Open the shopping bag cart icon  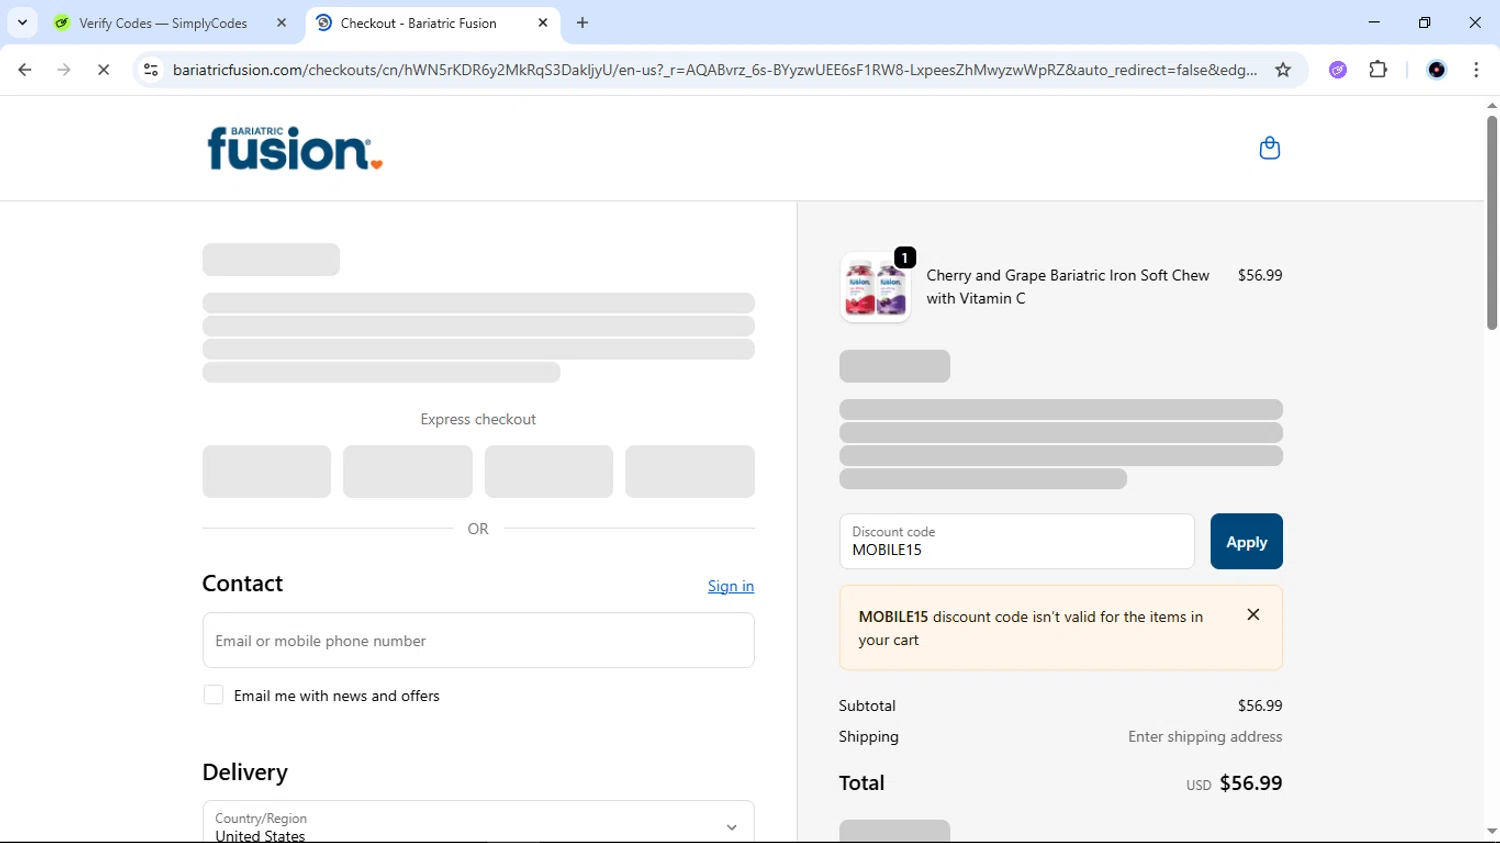tap(1269, 148)
